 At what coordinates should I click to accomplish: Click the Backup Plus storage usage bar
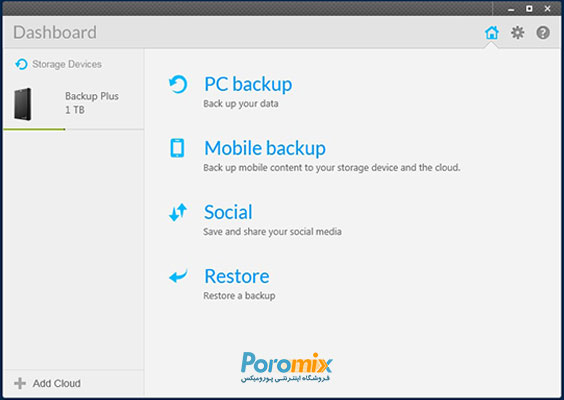tap(74, 129)
